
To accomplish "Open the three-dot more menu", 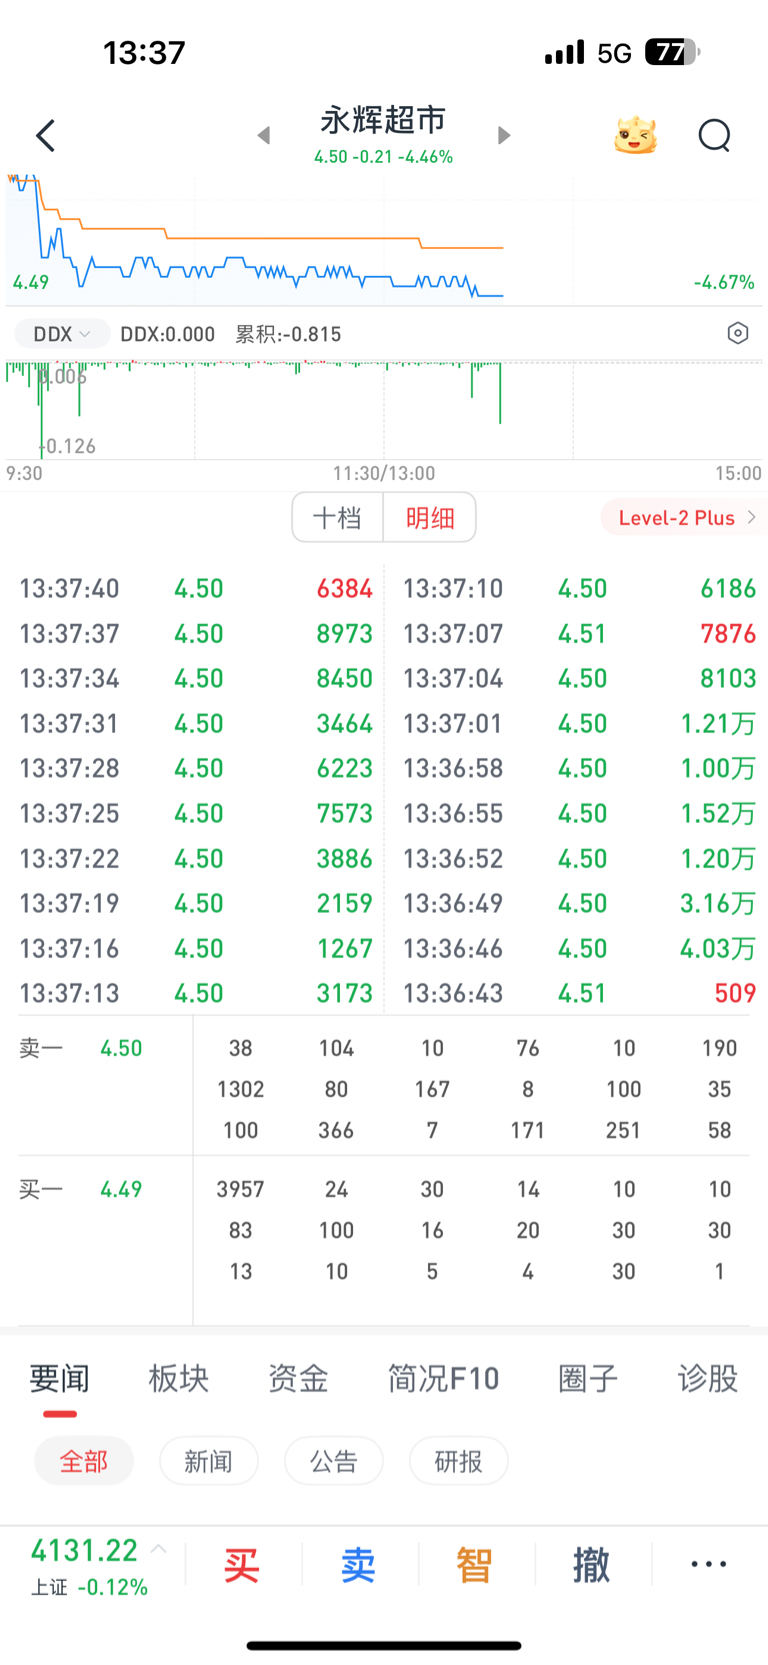I will tap(708, 1565).
